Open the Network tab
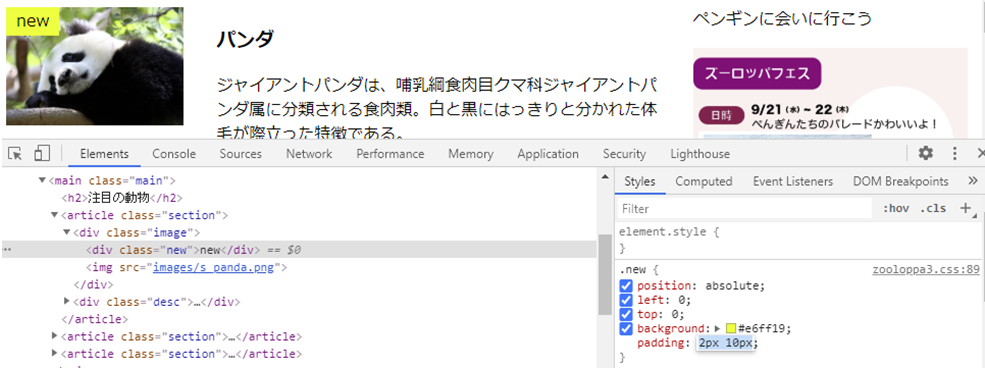Viewport: 985px width, 368px height. point(309,154)
